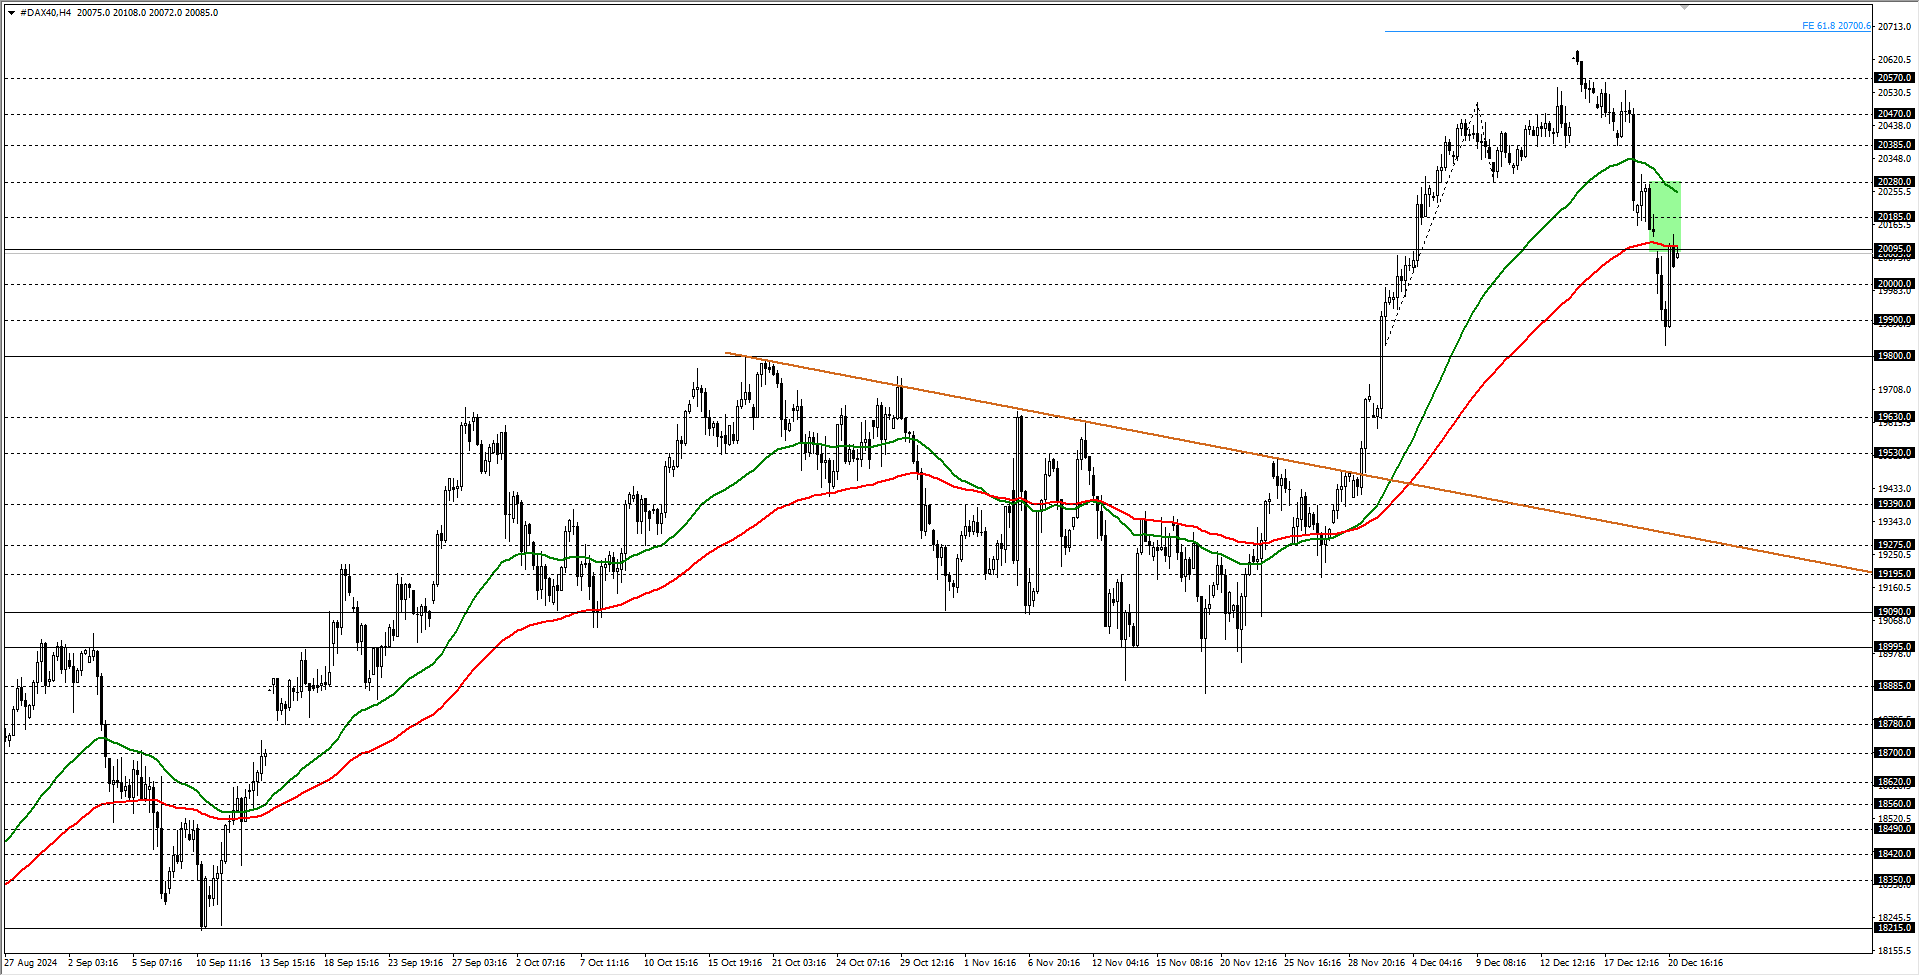The width and height of the screenshot is (1920, 976).
Task: Click the 10 Sep 11:16 time label
Action: [224, 963]
